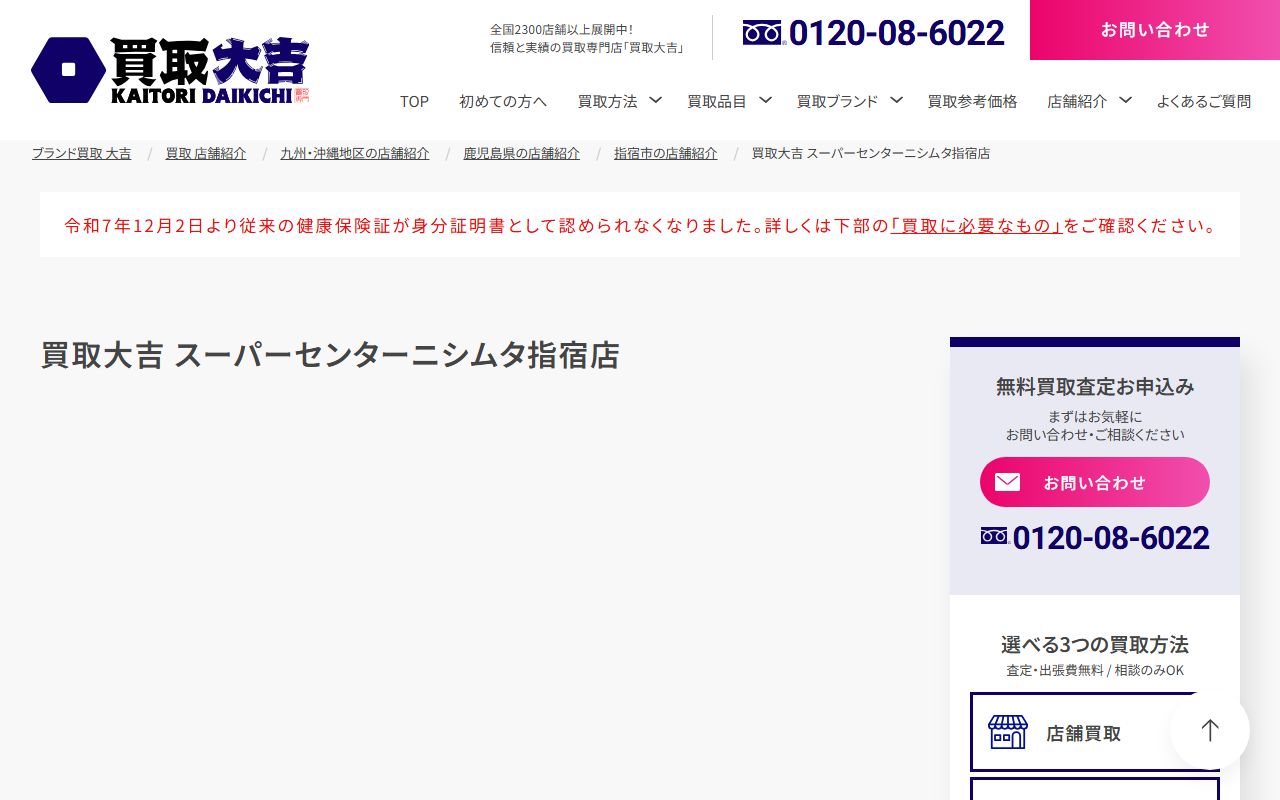Image resolution: width=1280 pixels, height=800 pixels.
Task: Open the ブランド買取 大吉 breadcrumb link
Action: 81,153
